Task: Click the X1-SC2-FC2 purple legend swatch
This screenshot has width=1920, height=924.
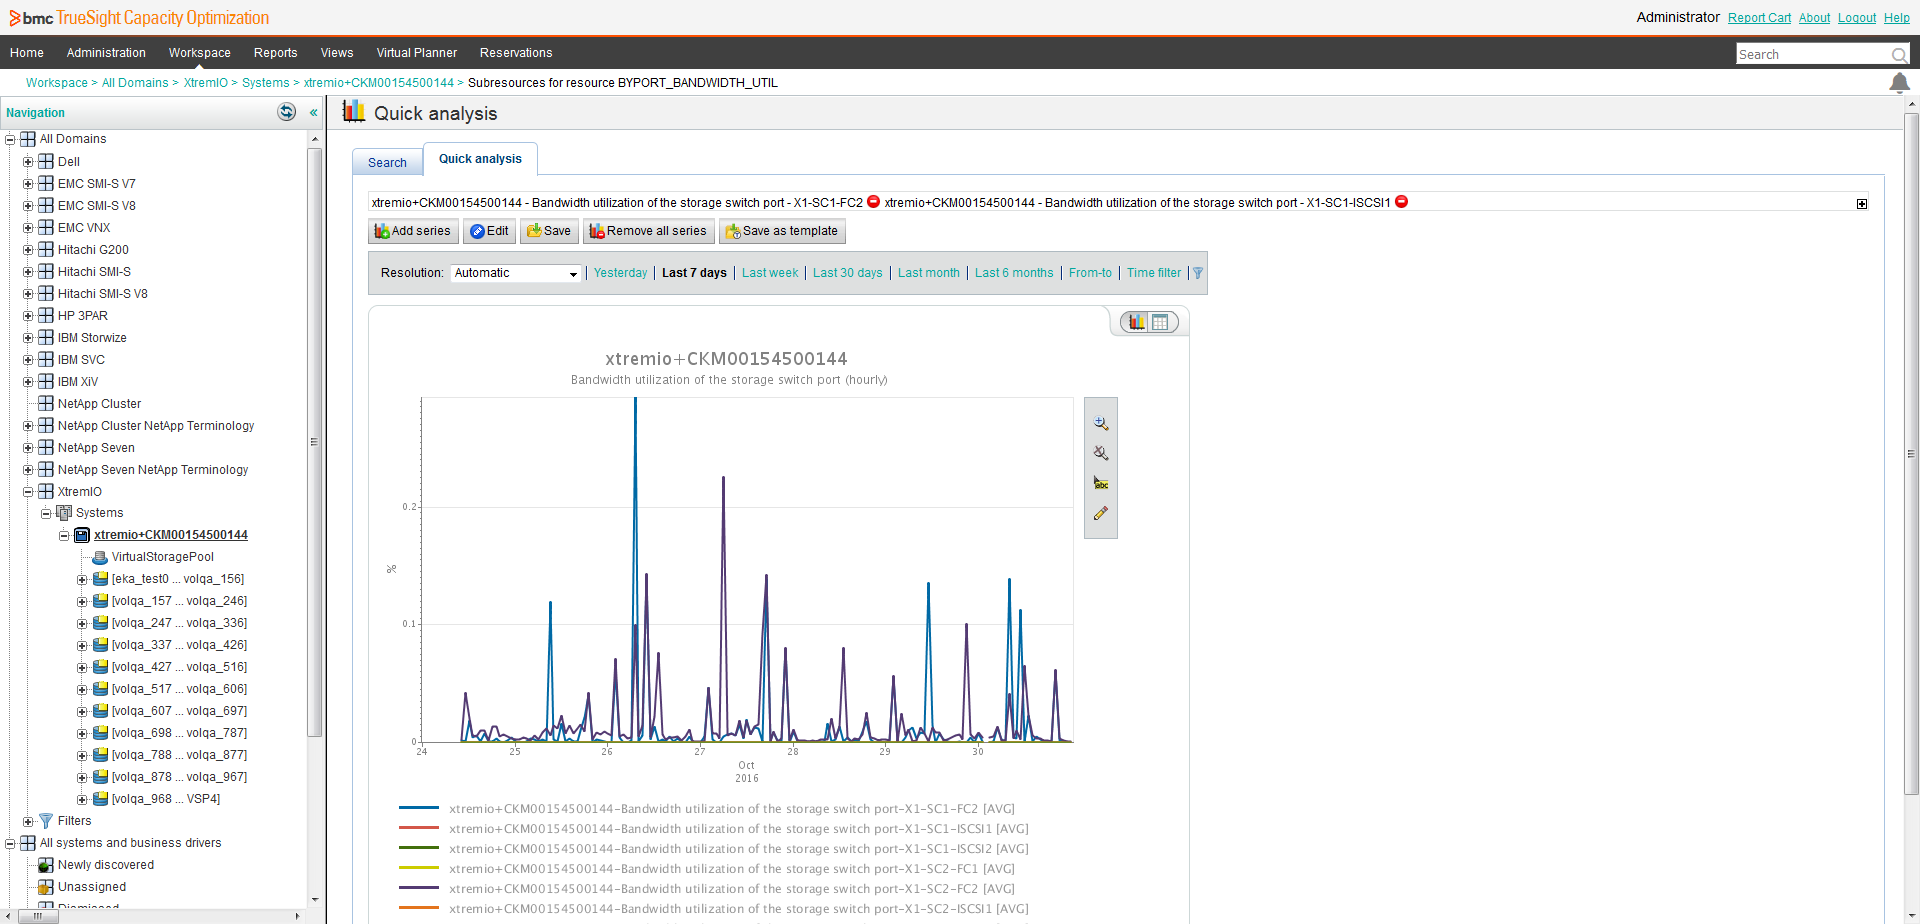Action: coord(419,888)
